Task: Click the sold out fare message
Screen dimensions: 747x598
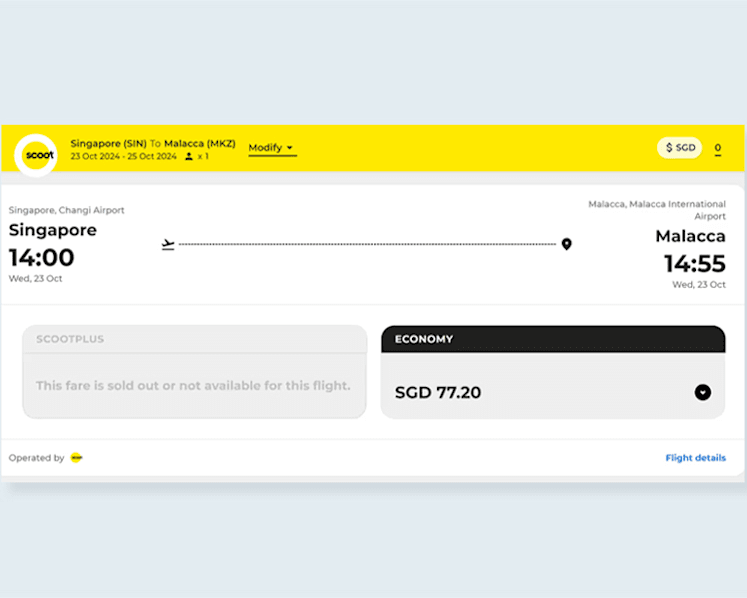Action: [x=193, y=385]
